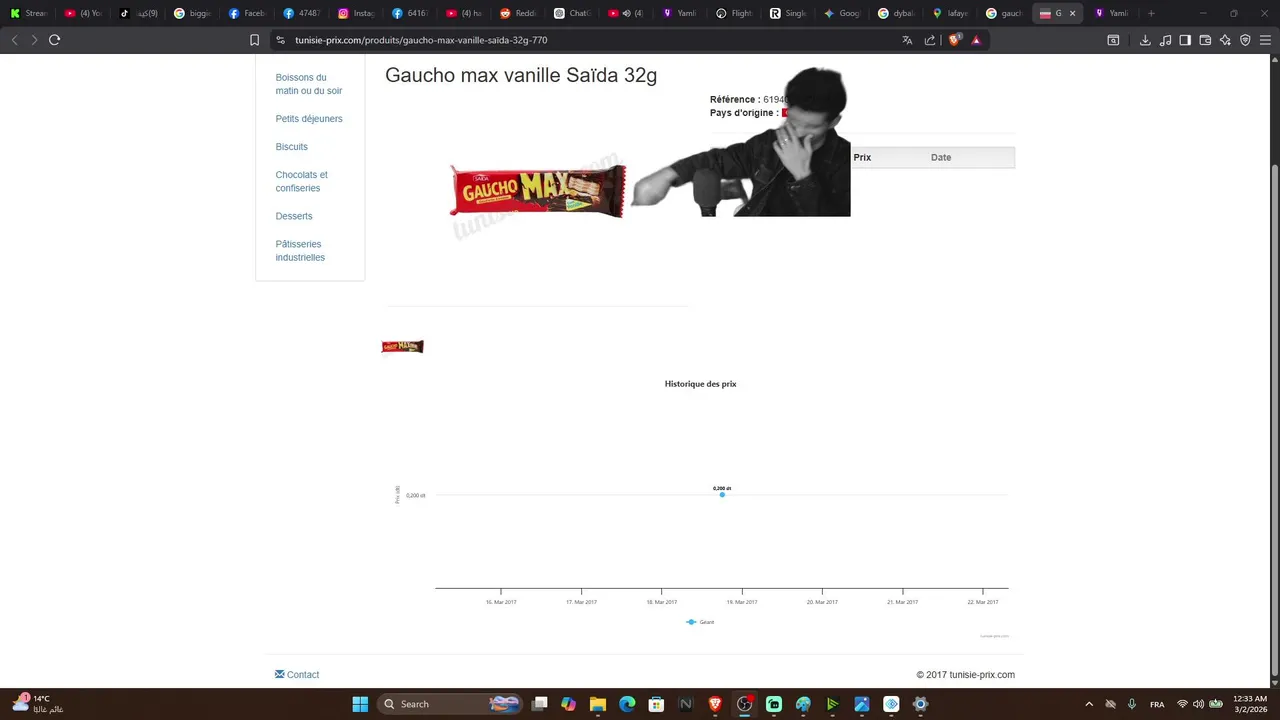Open Copilot from the taskbar
Image resolution: width=1280 pixels, height=720 pixels.
pyautogui.click(x=569, y=704)
